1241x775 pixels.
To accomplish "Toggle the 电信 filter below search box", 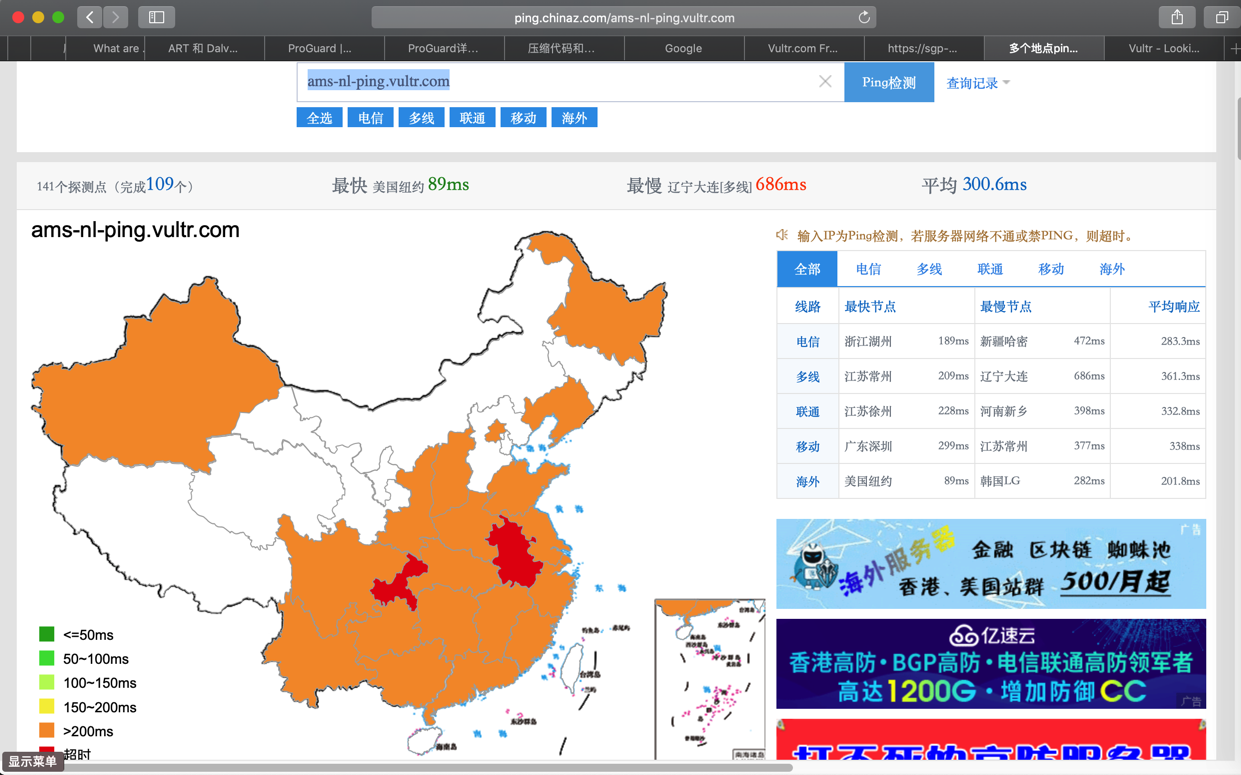I will tap(370, 118).
